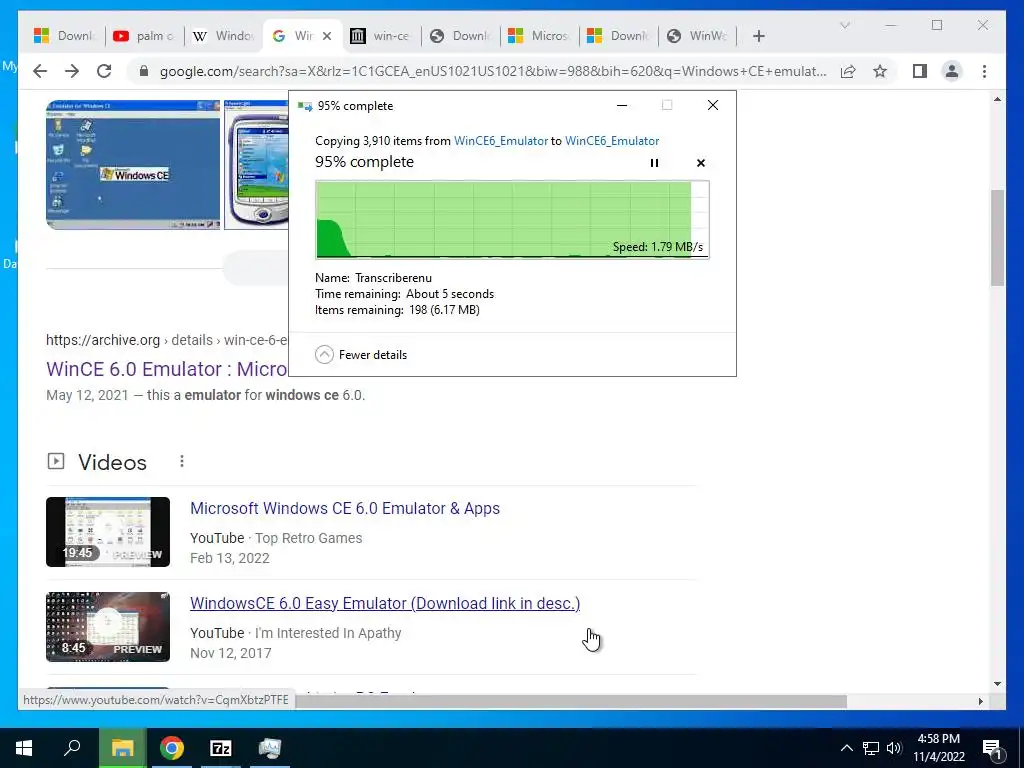Play the 8:45 video thumbnail preview
This screenshot has height=768, width=1024.
pos(108,627)
